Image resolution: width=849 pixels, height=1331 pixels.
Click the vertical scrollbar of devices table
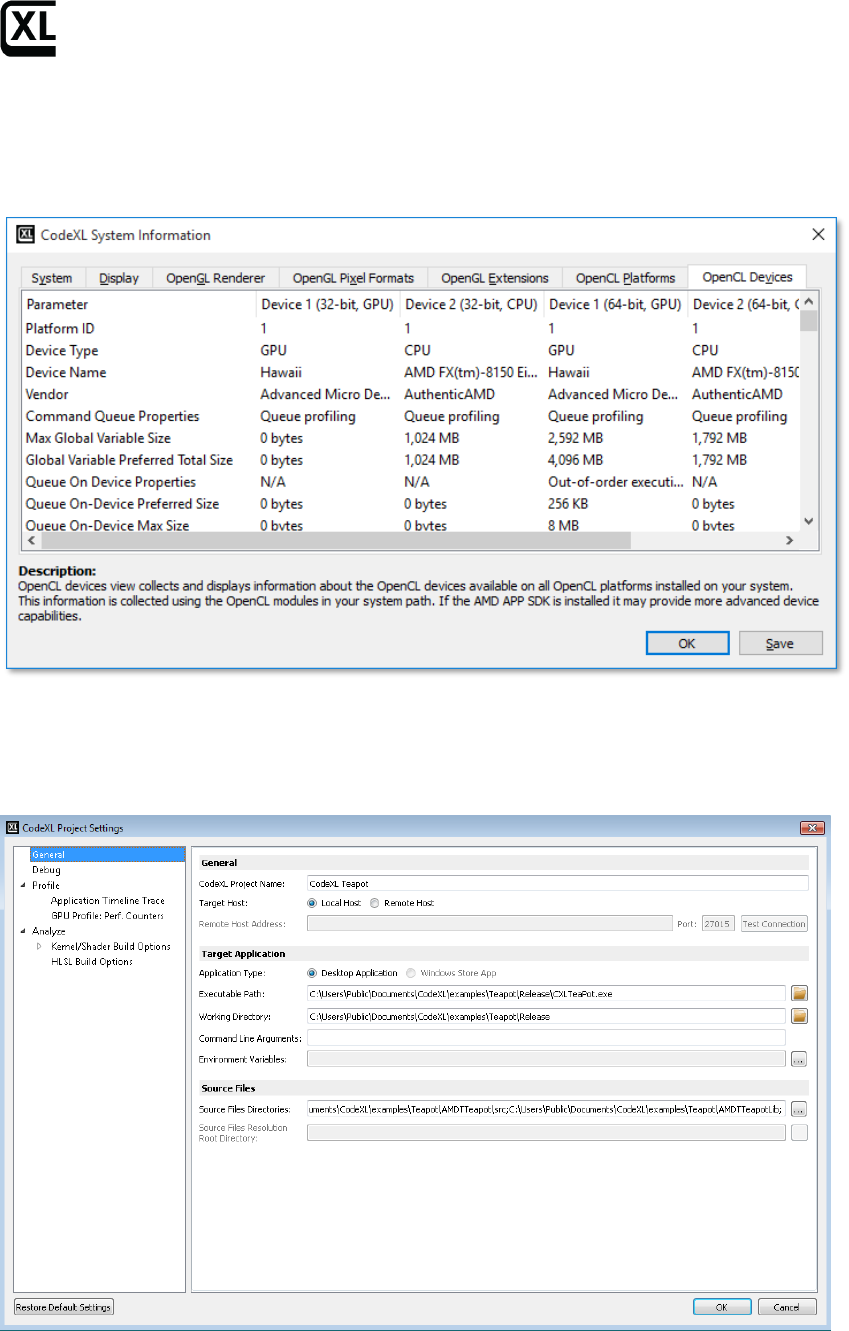[809, 320]
